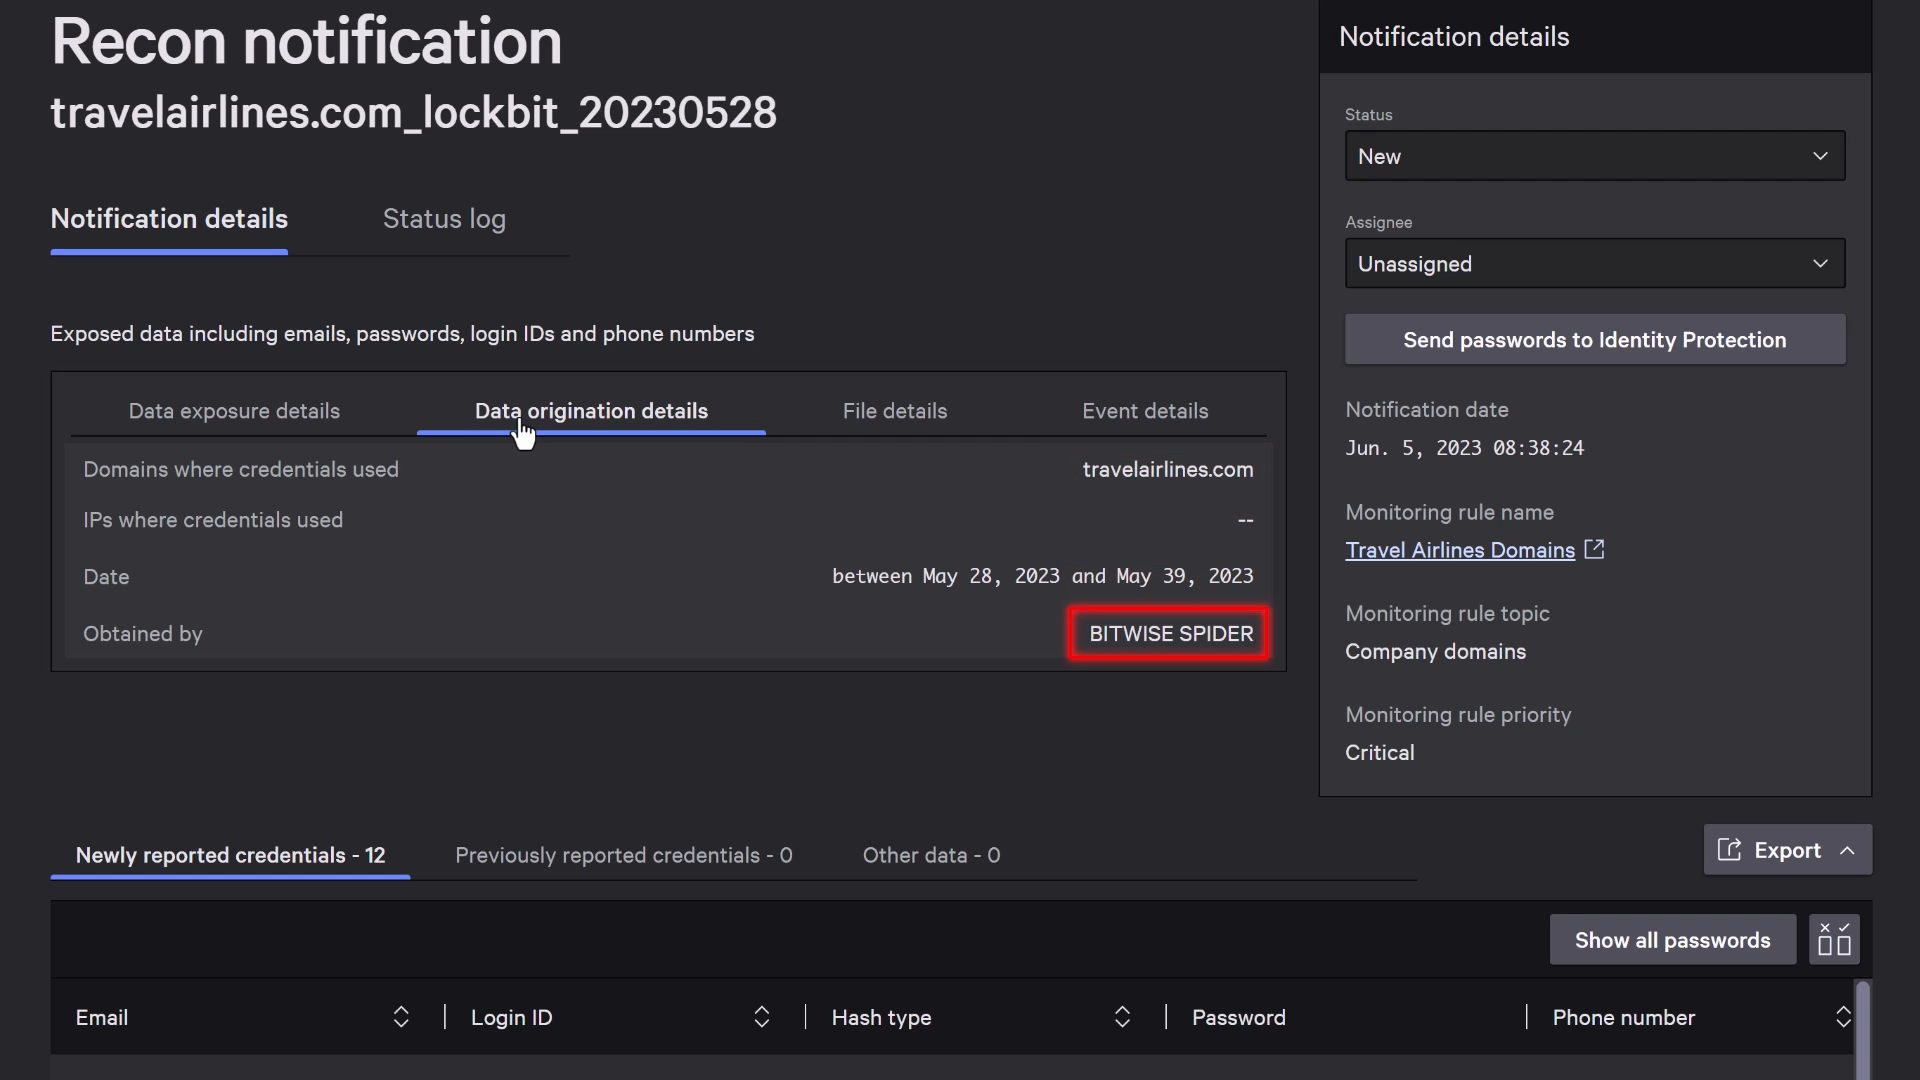Switch to the Status log tab
This screenshot has width=1920, height=1080.
[x=444, y=219]
